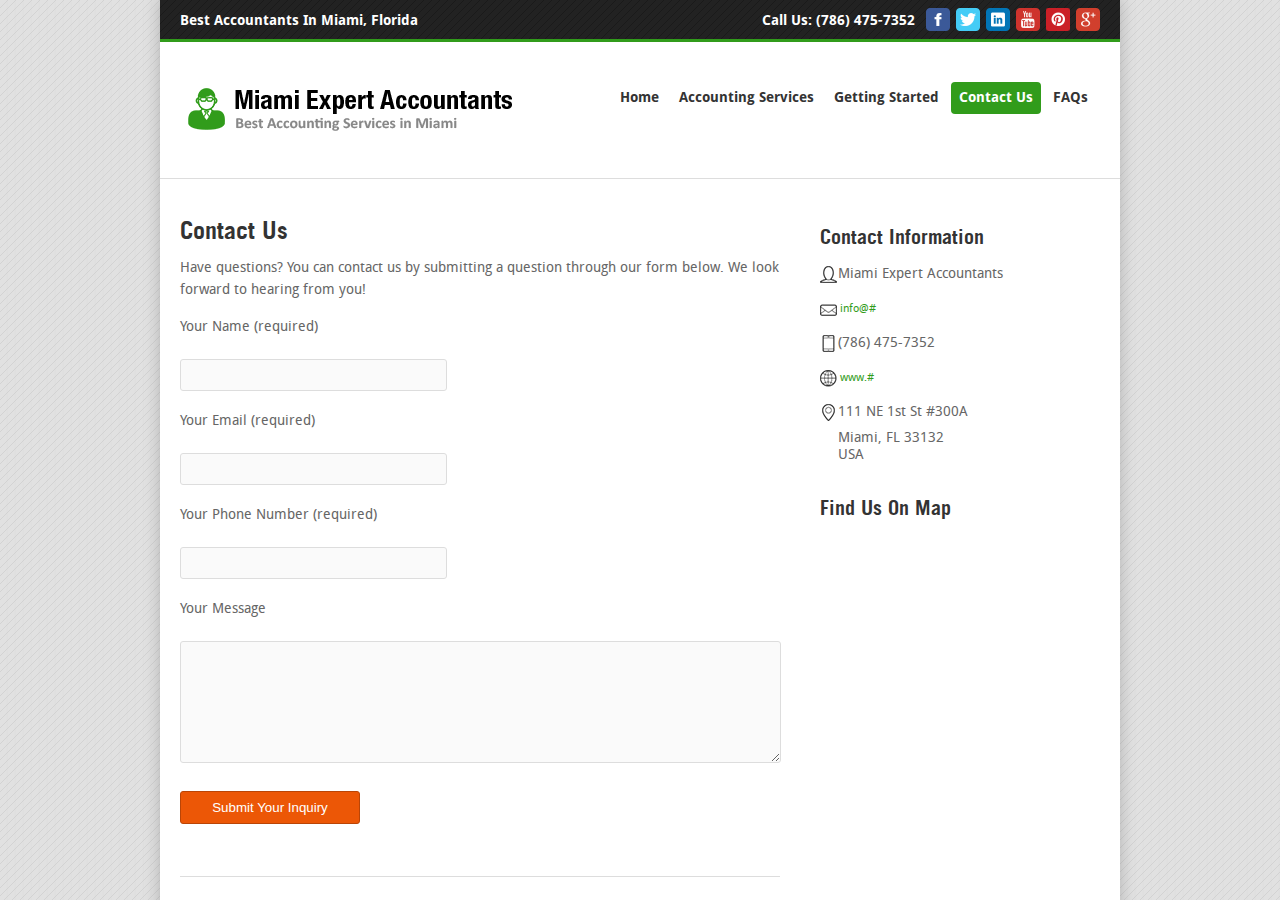
Task: Click the person icon beside Miami Expert Accountants
Action: click(828, 275)
